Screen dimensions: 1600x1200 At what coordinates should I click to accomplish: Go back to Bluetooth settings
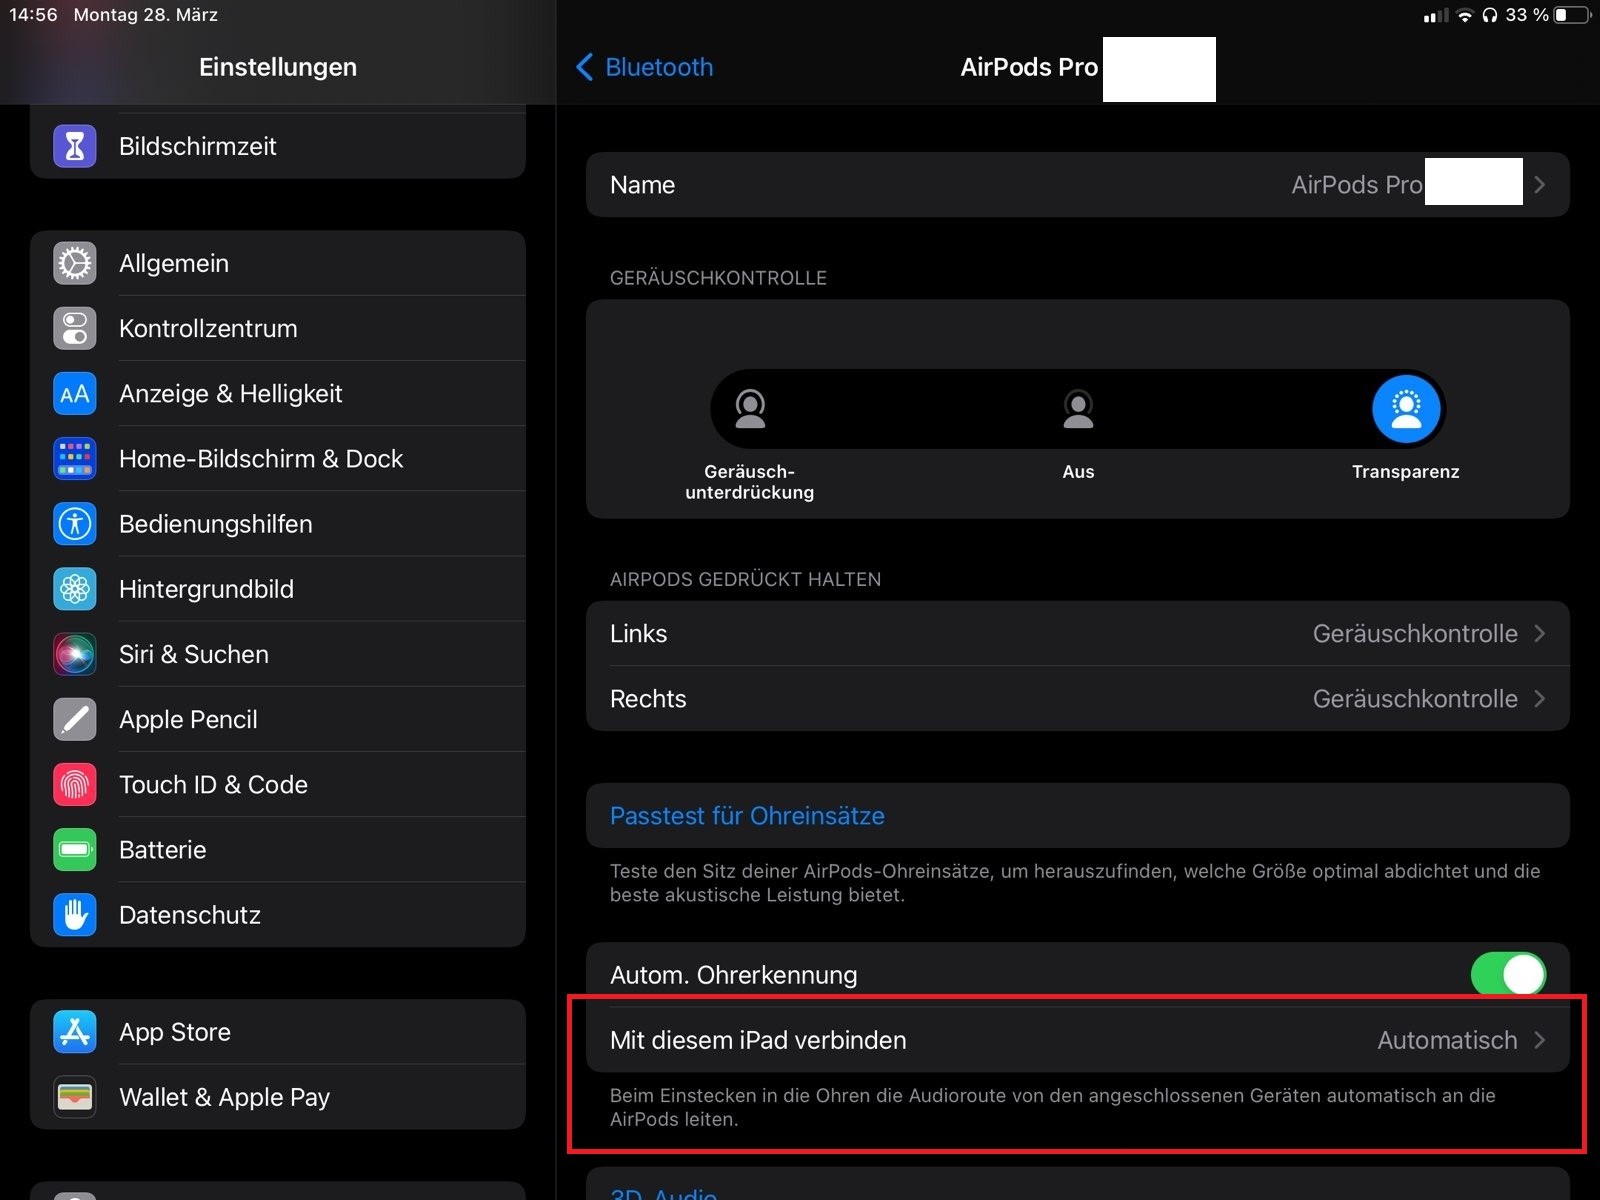pyautogui.click(x=645, y=67)
